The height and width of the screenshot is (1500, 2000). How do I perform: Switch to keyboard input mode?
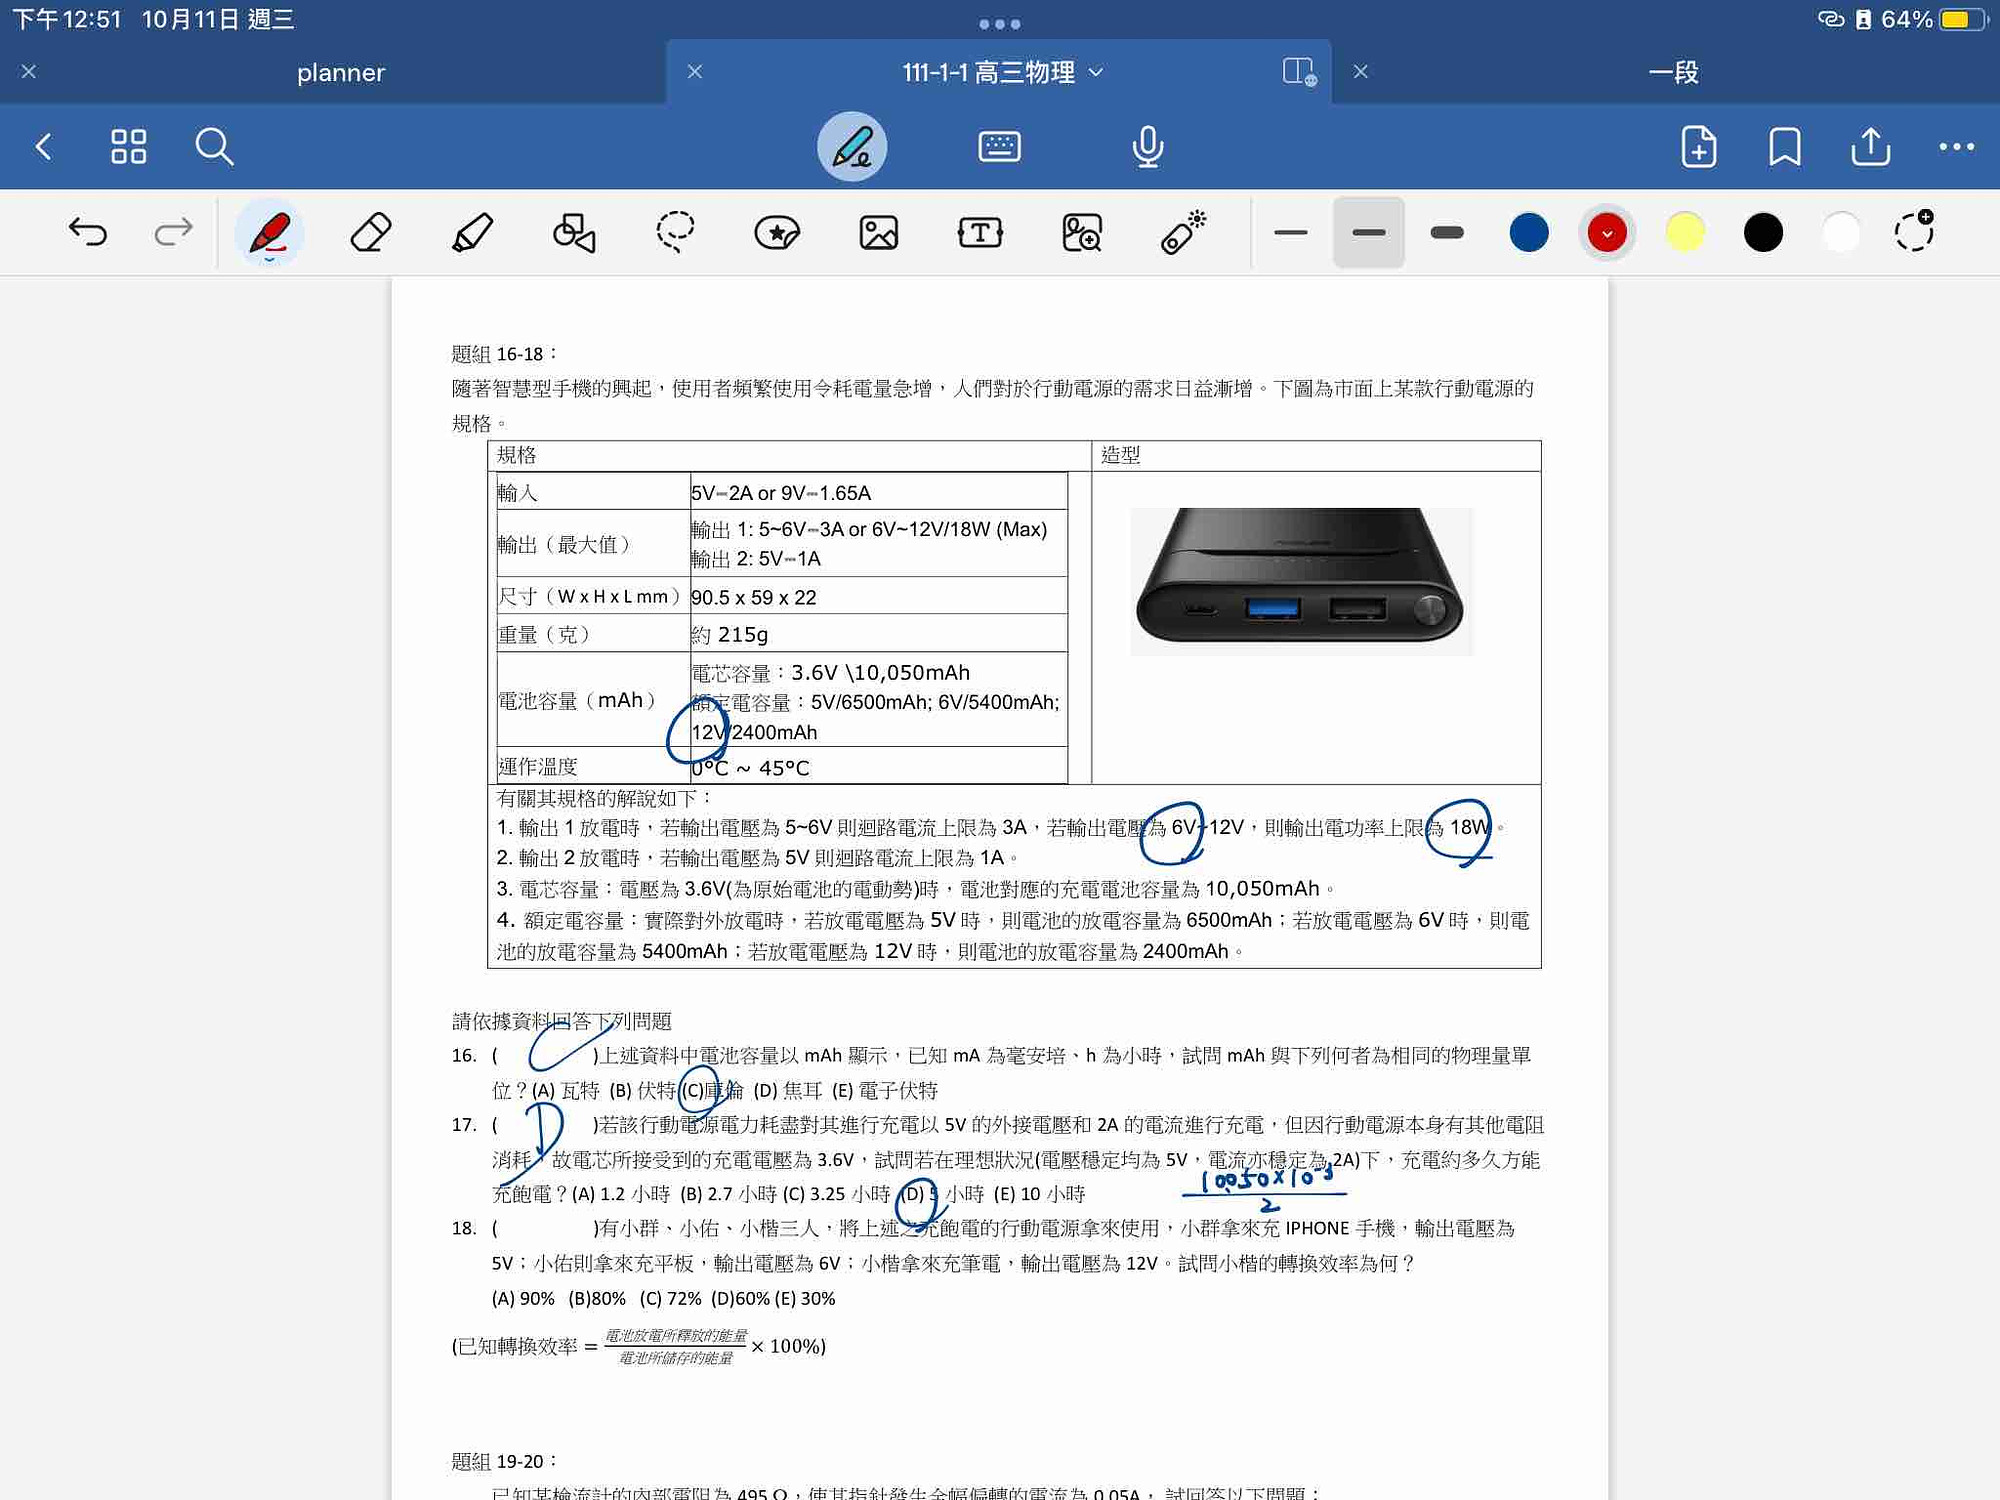pyautogui.click(x=999, y=147)
